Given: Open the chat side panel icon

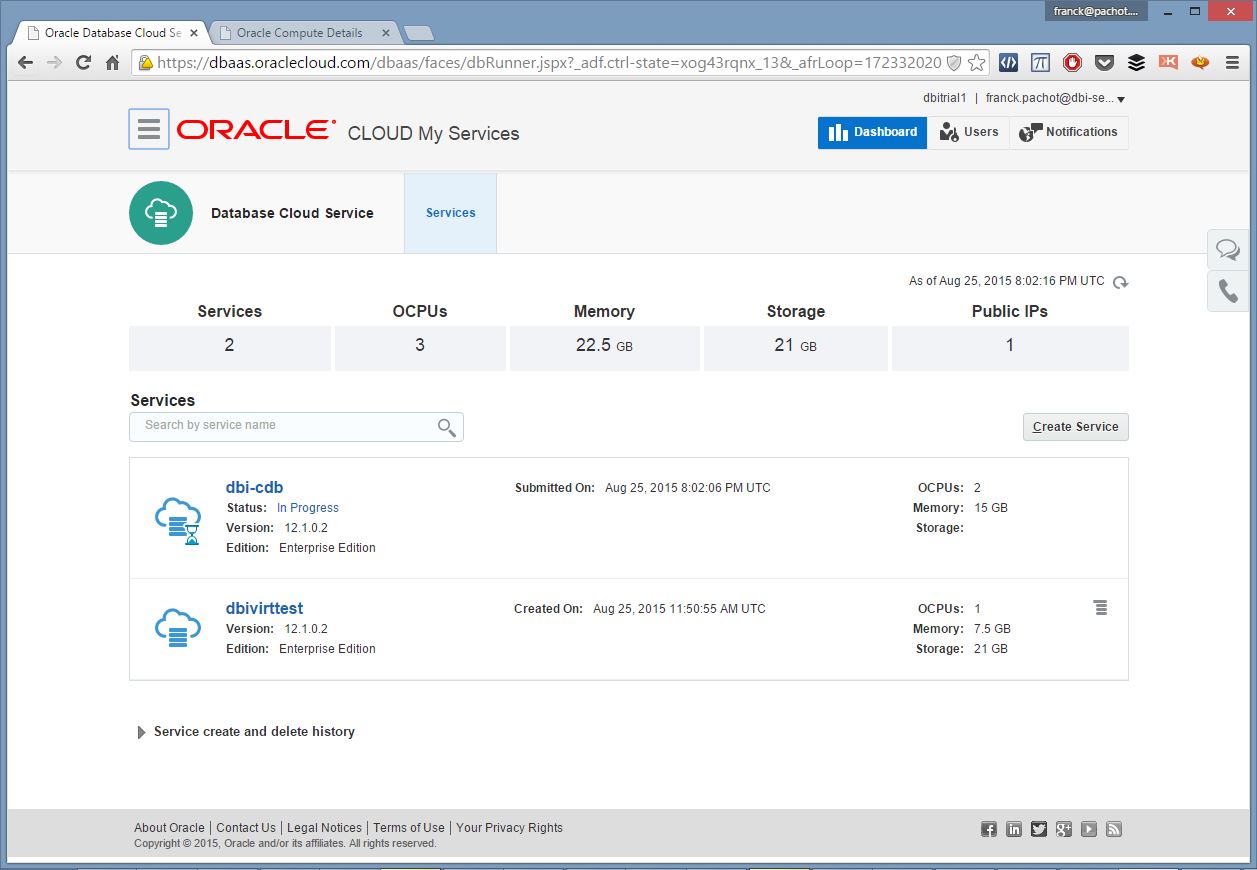Looking at the screenshot, I should coord(1228,249).
